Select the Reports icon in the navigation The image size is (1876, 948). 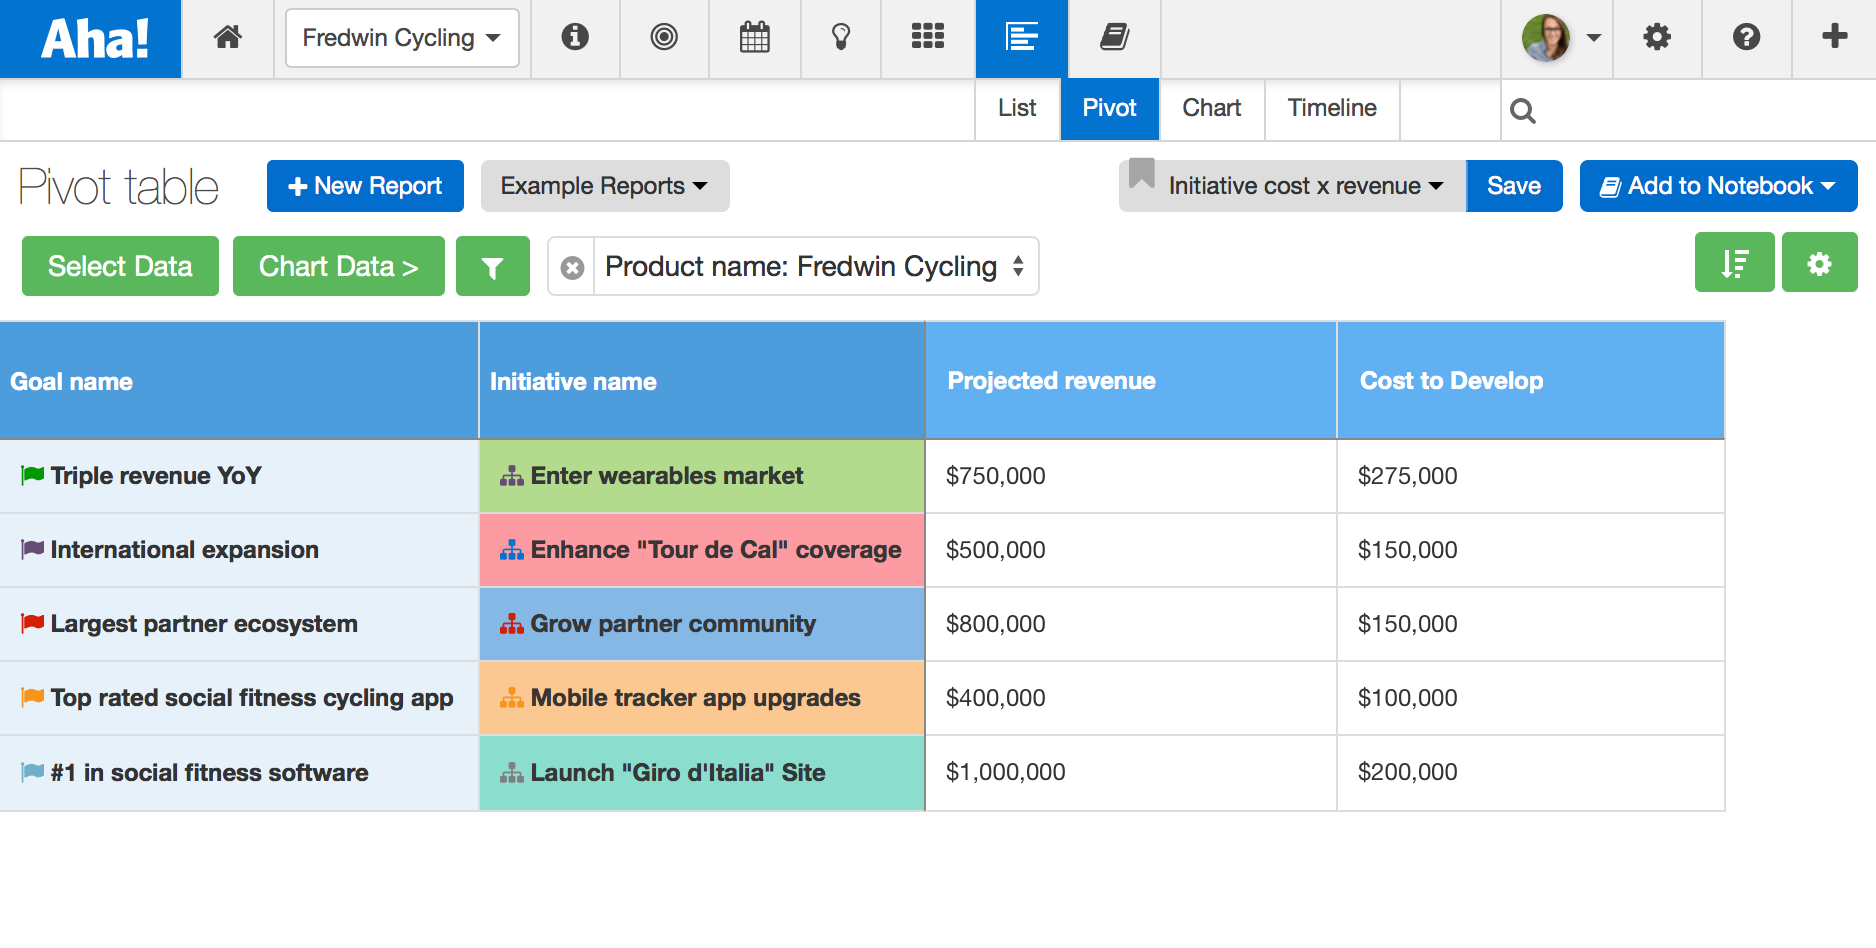point(1021,37)
